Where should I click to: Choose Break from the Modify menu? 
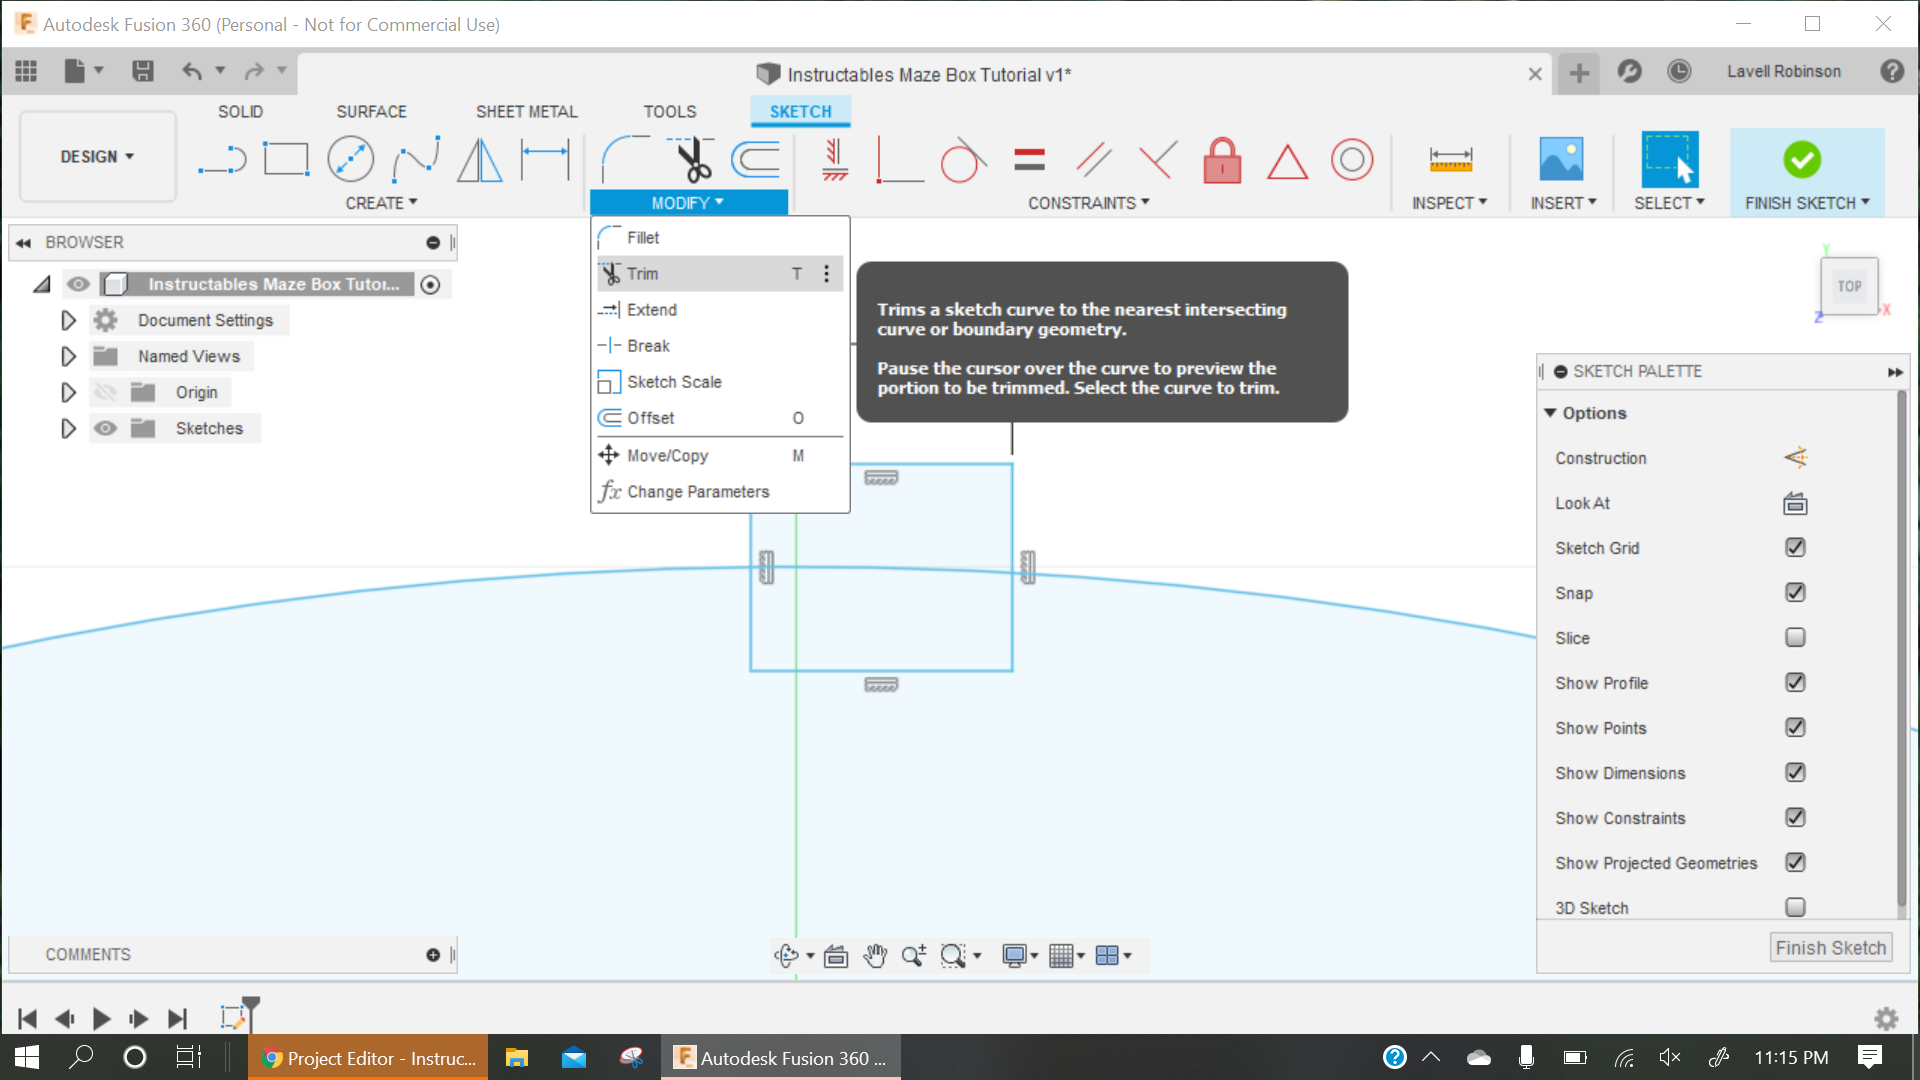(720, 346)
